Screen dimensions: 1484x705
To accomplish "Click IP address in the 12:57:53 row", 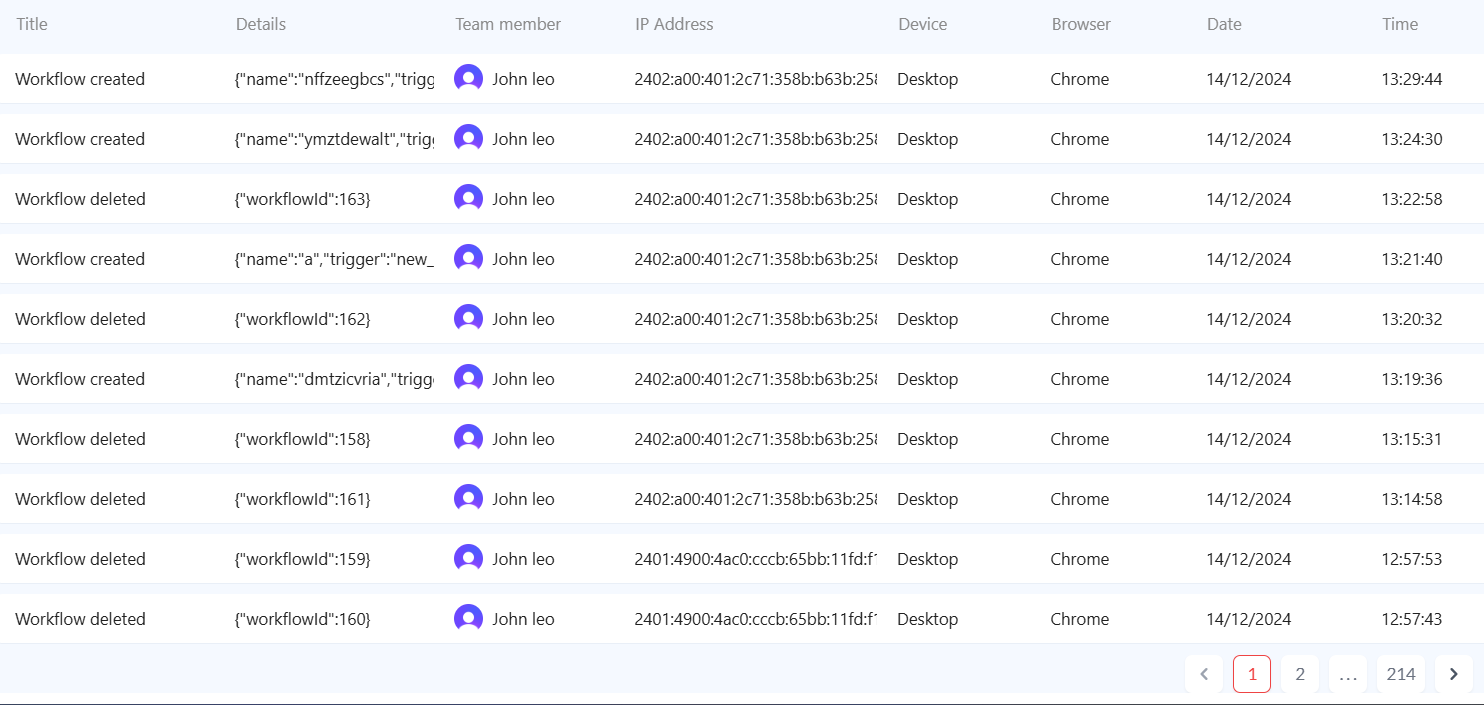I will 756,559.
